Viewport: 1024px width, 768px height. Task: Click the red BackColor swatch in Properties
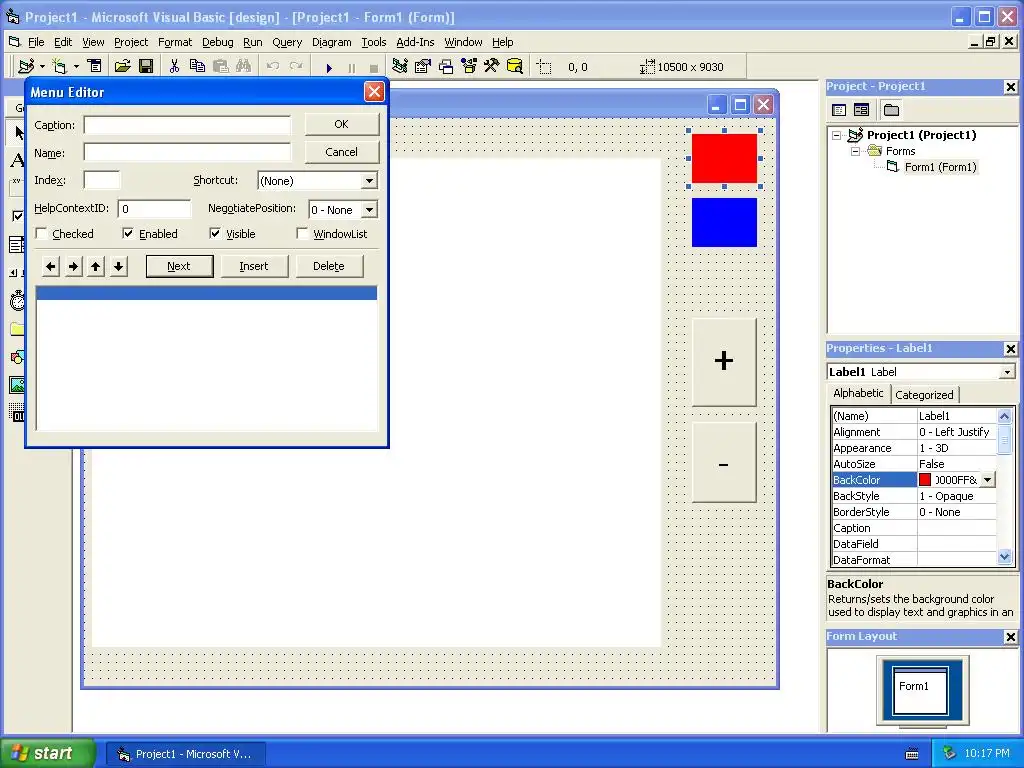point(925,480)
